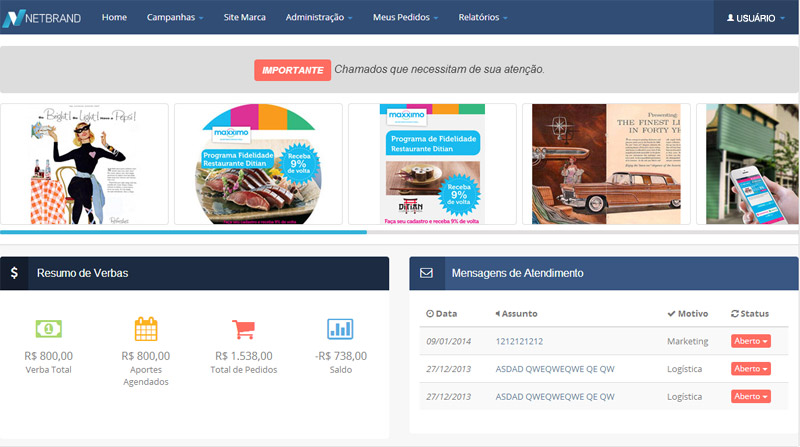Click the Motivo column header

tap(688, 314)
